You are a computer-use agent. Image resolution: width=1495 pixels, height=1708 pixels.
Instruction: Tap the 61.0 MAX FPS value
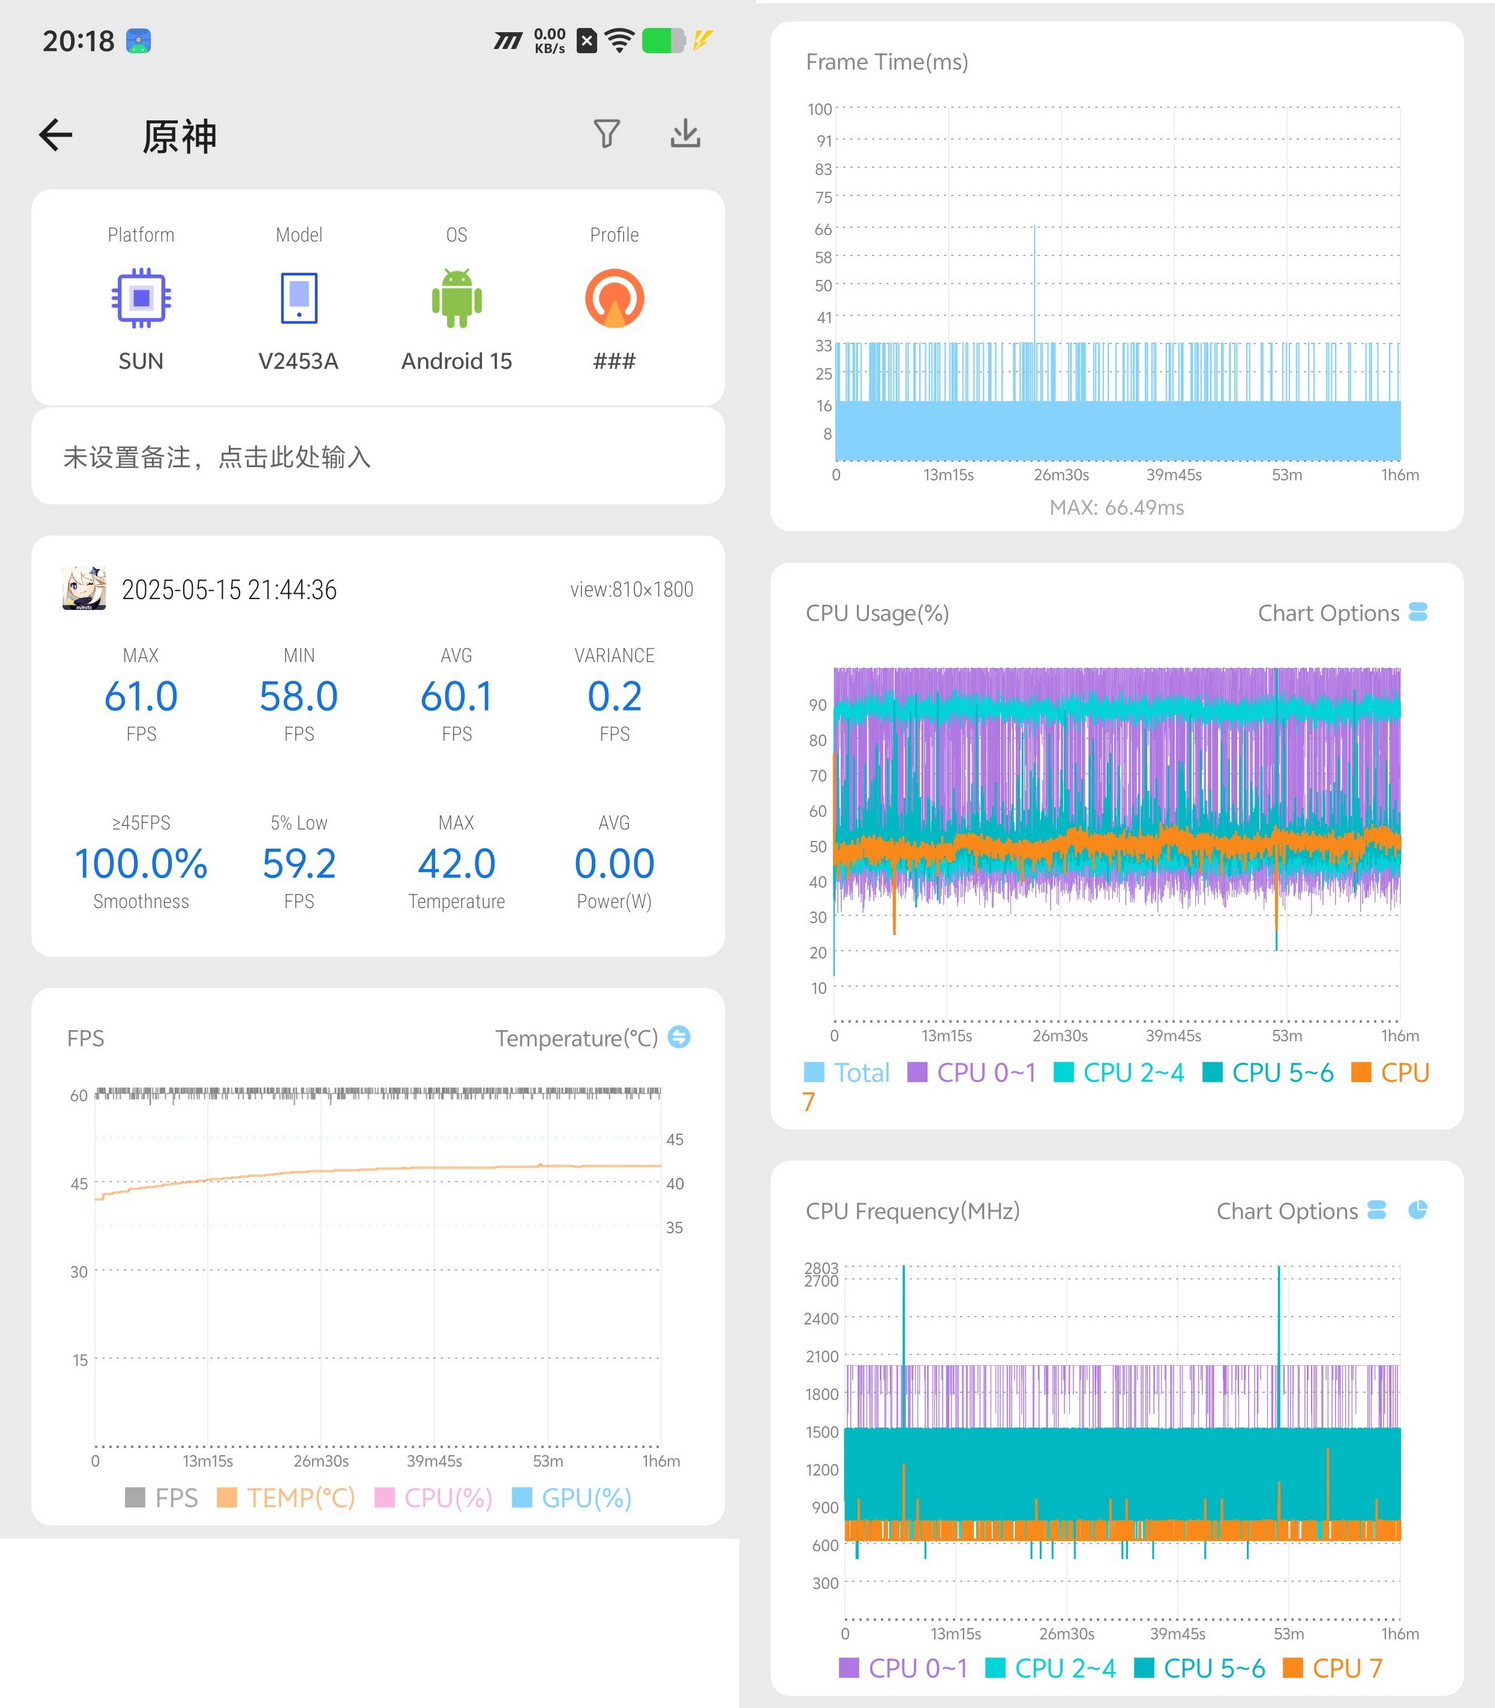coord(141,696)
